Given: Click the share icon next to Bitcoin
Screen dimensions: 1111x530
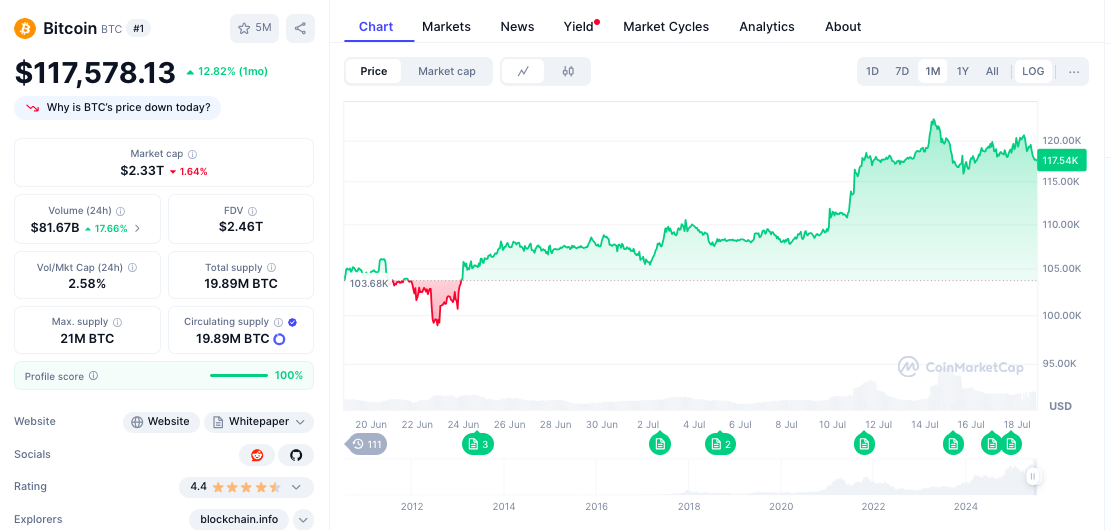Looking at the screenshot, I should pos(300,28).
